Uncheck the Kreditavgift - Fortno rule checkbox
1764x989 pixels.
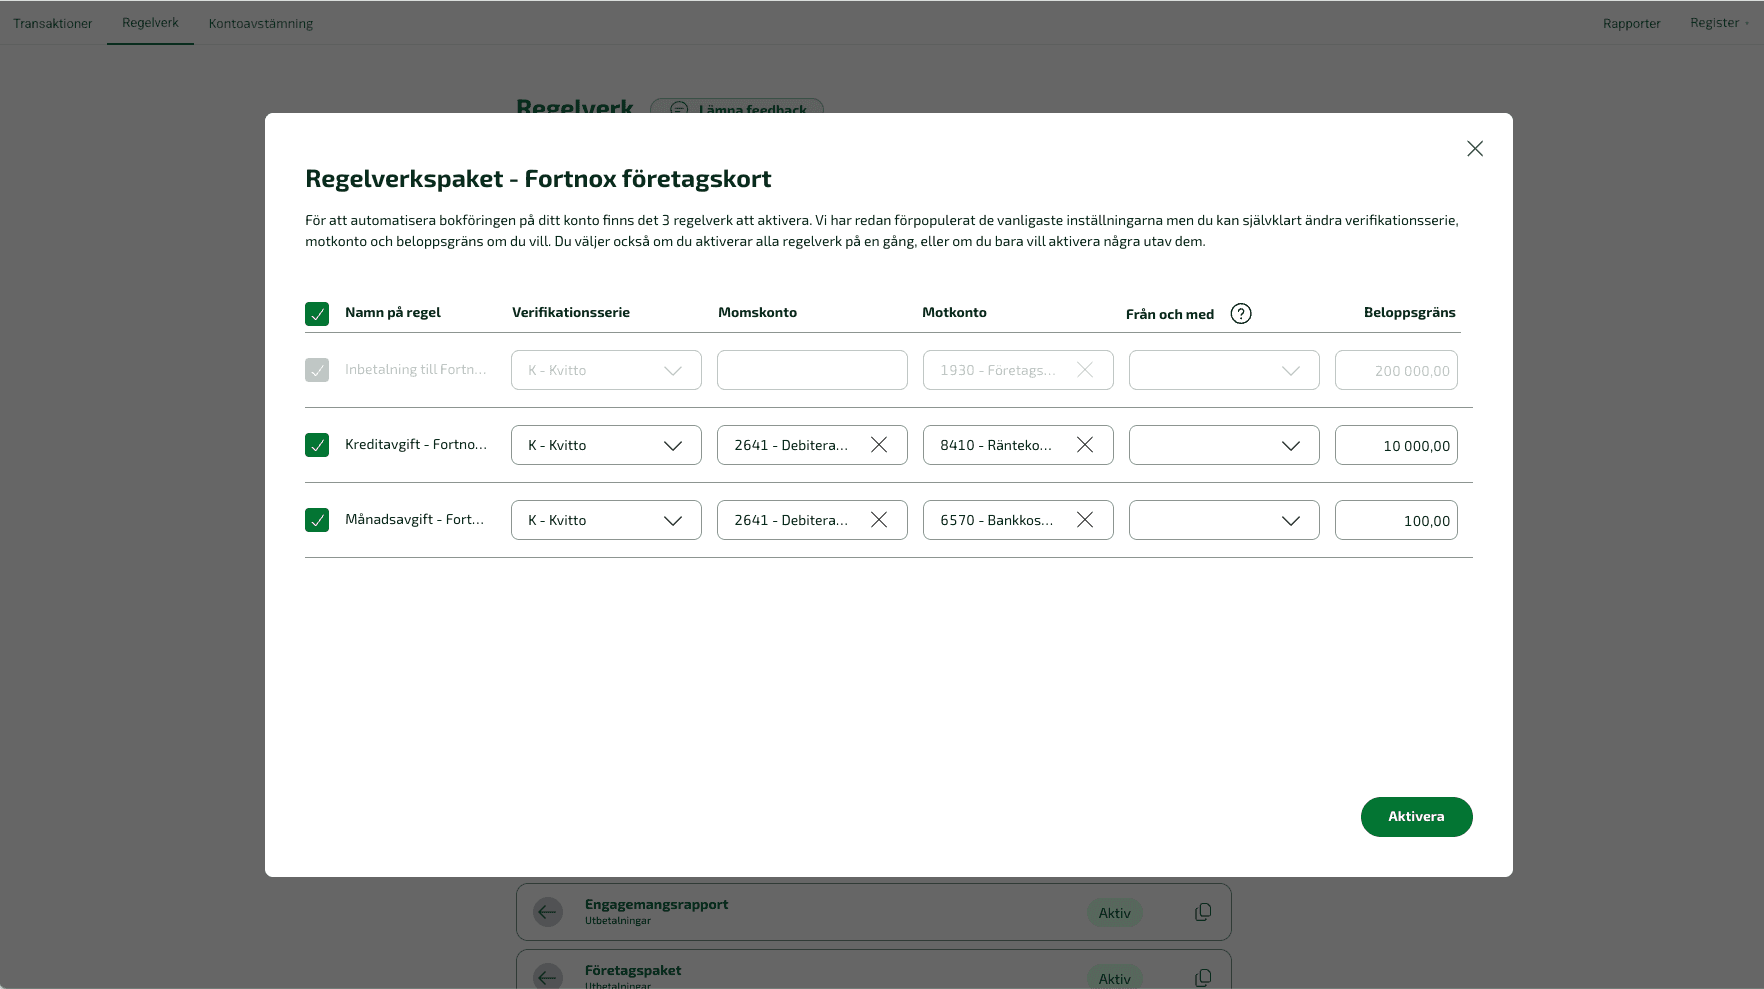(x=317, y=445)
